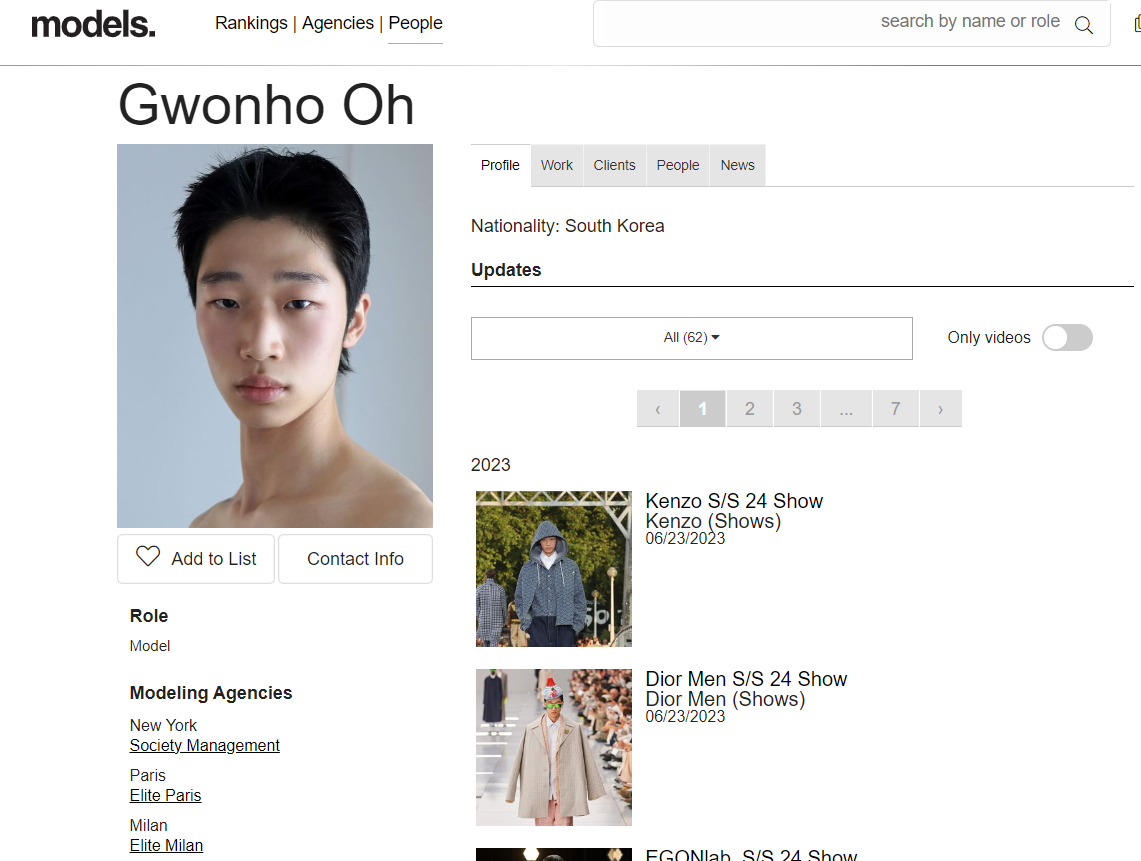1141x861 pixels.
Task: Toggle the Only videos switch
Action: click(1067, 338)
